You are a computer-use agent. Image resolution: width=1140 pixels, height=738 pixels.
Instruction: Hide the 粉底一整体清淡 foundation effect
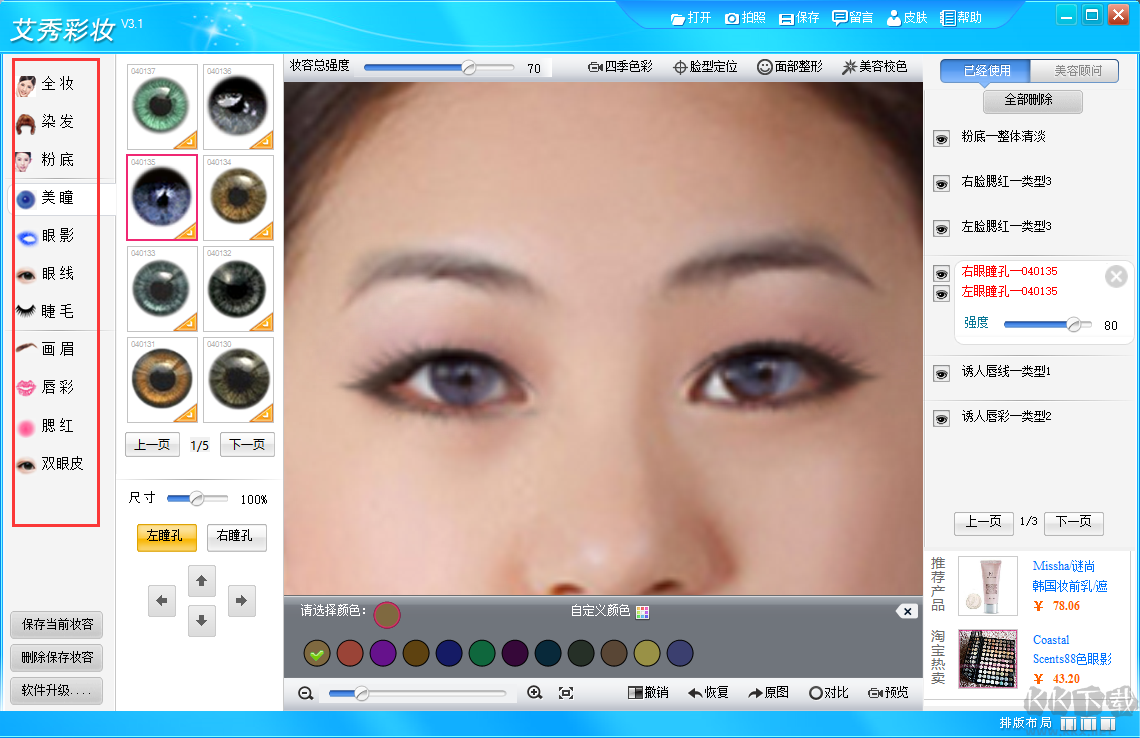pos(940,139)
